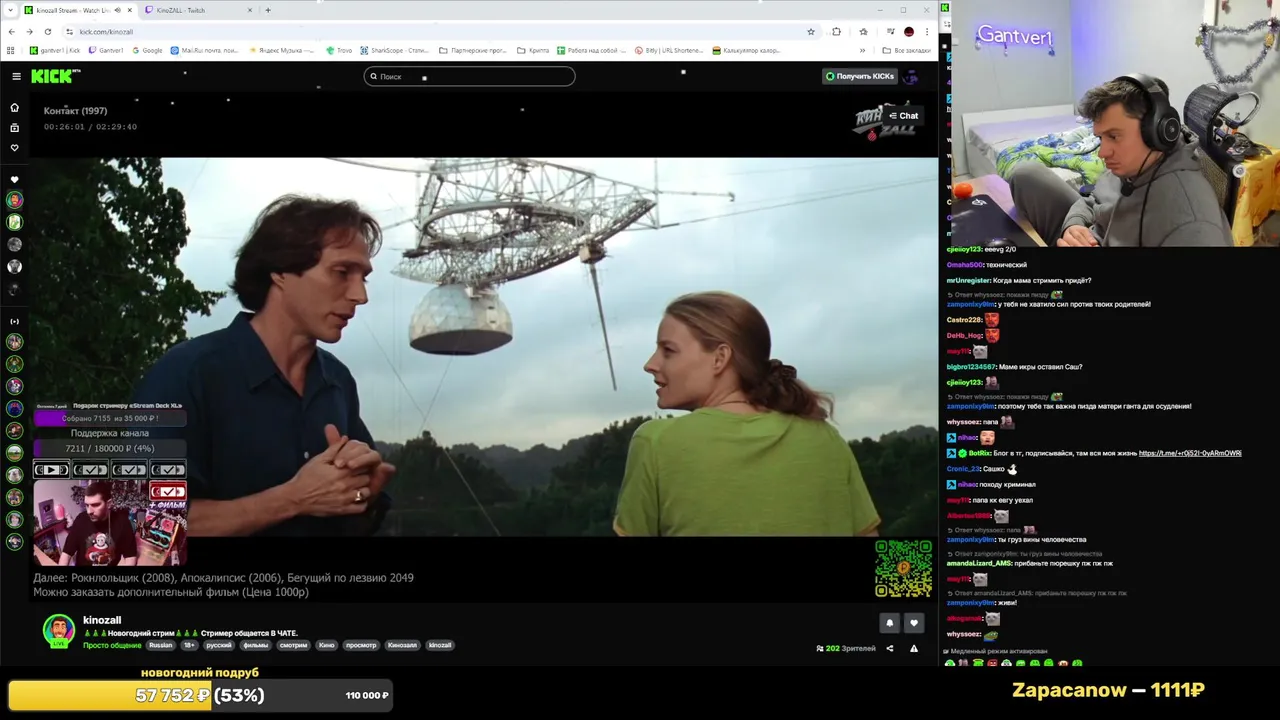The width and height of the screenshot is (1280, 720).
Task: Open second followed channel avatar in sidebar
Action: point(14,222)
